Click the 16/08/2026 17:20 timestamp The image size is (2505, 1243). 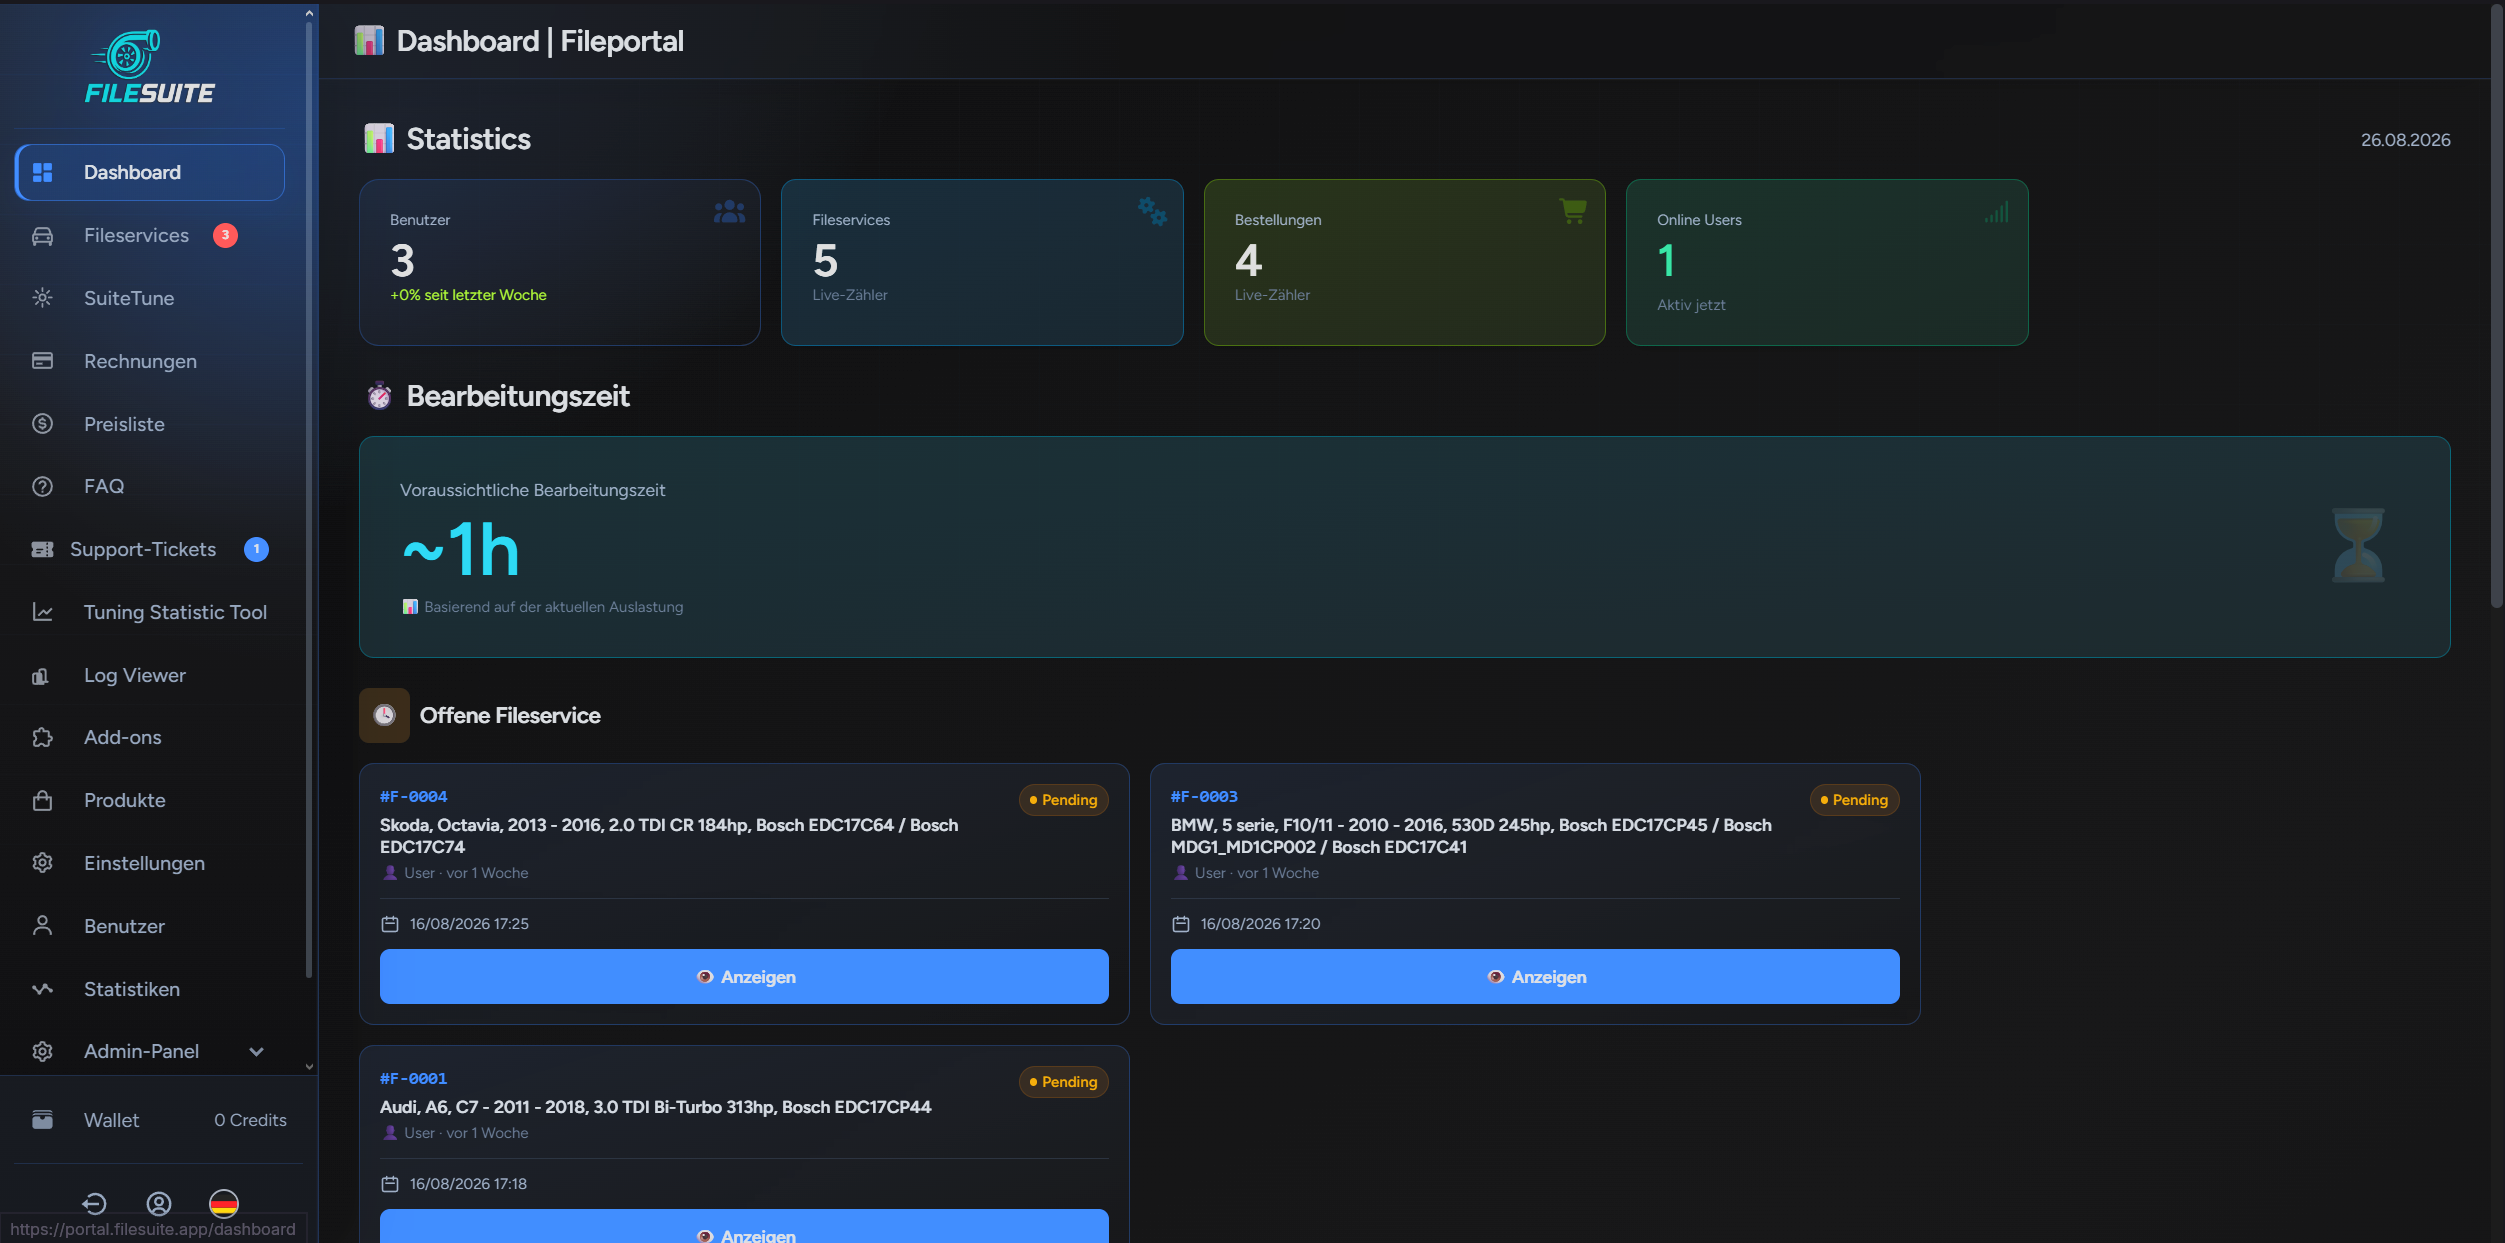1260,924
